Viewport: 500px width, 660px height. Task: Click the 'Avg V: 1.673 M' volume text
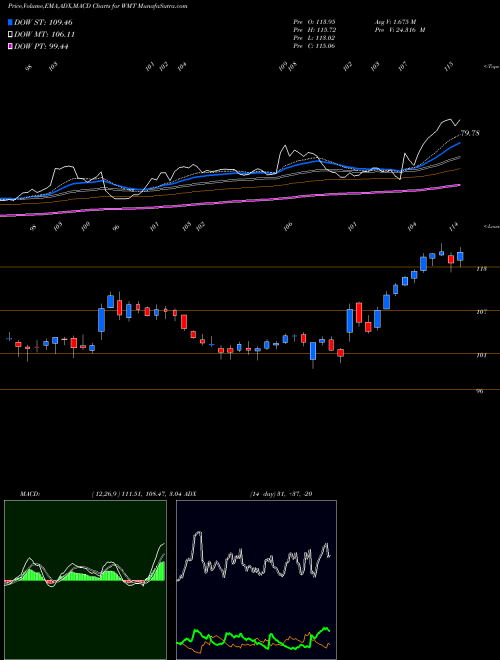[395, 22]
